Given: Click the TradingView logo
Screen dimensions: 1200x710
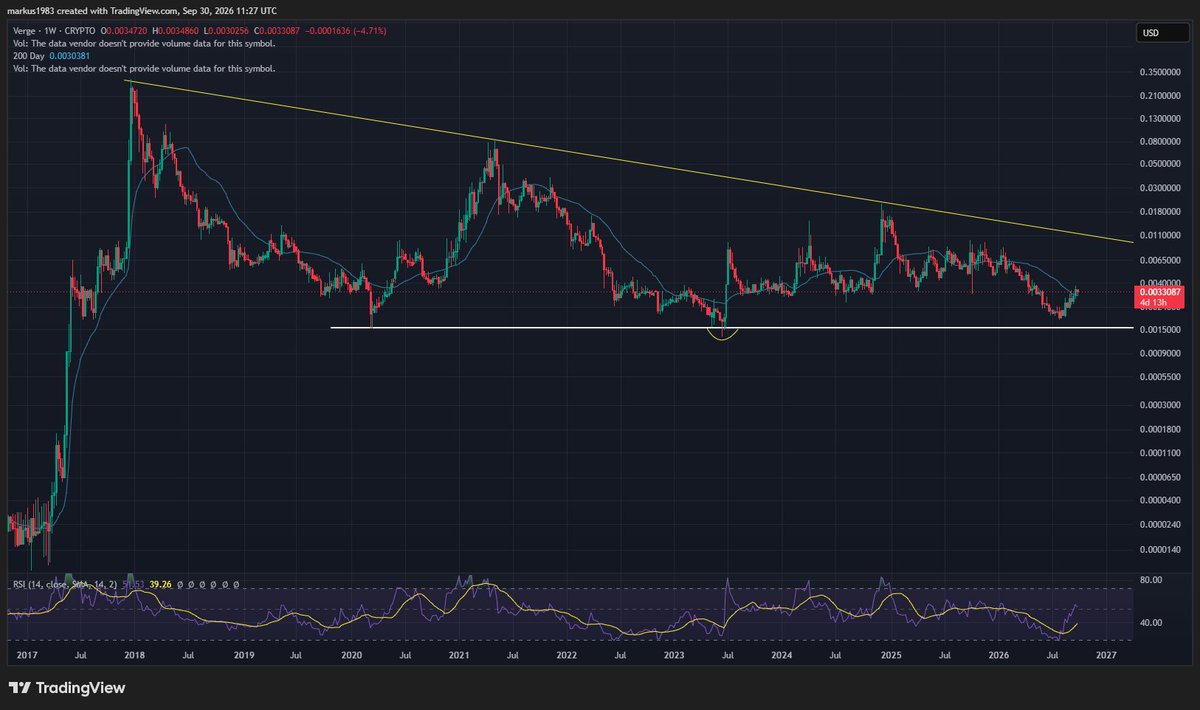Looking at the screenshot, I should point(66,688).
